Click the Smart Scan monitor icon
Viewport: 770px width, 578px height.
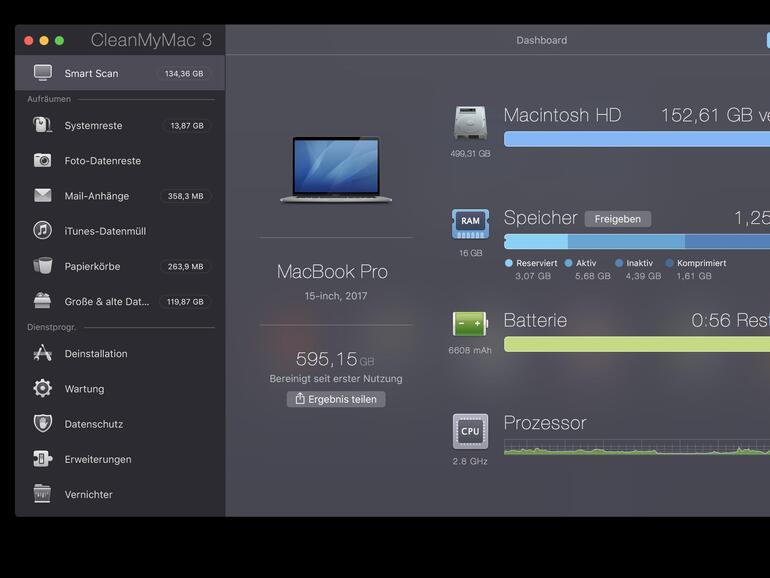coord(43,73)
